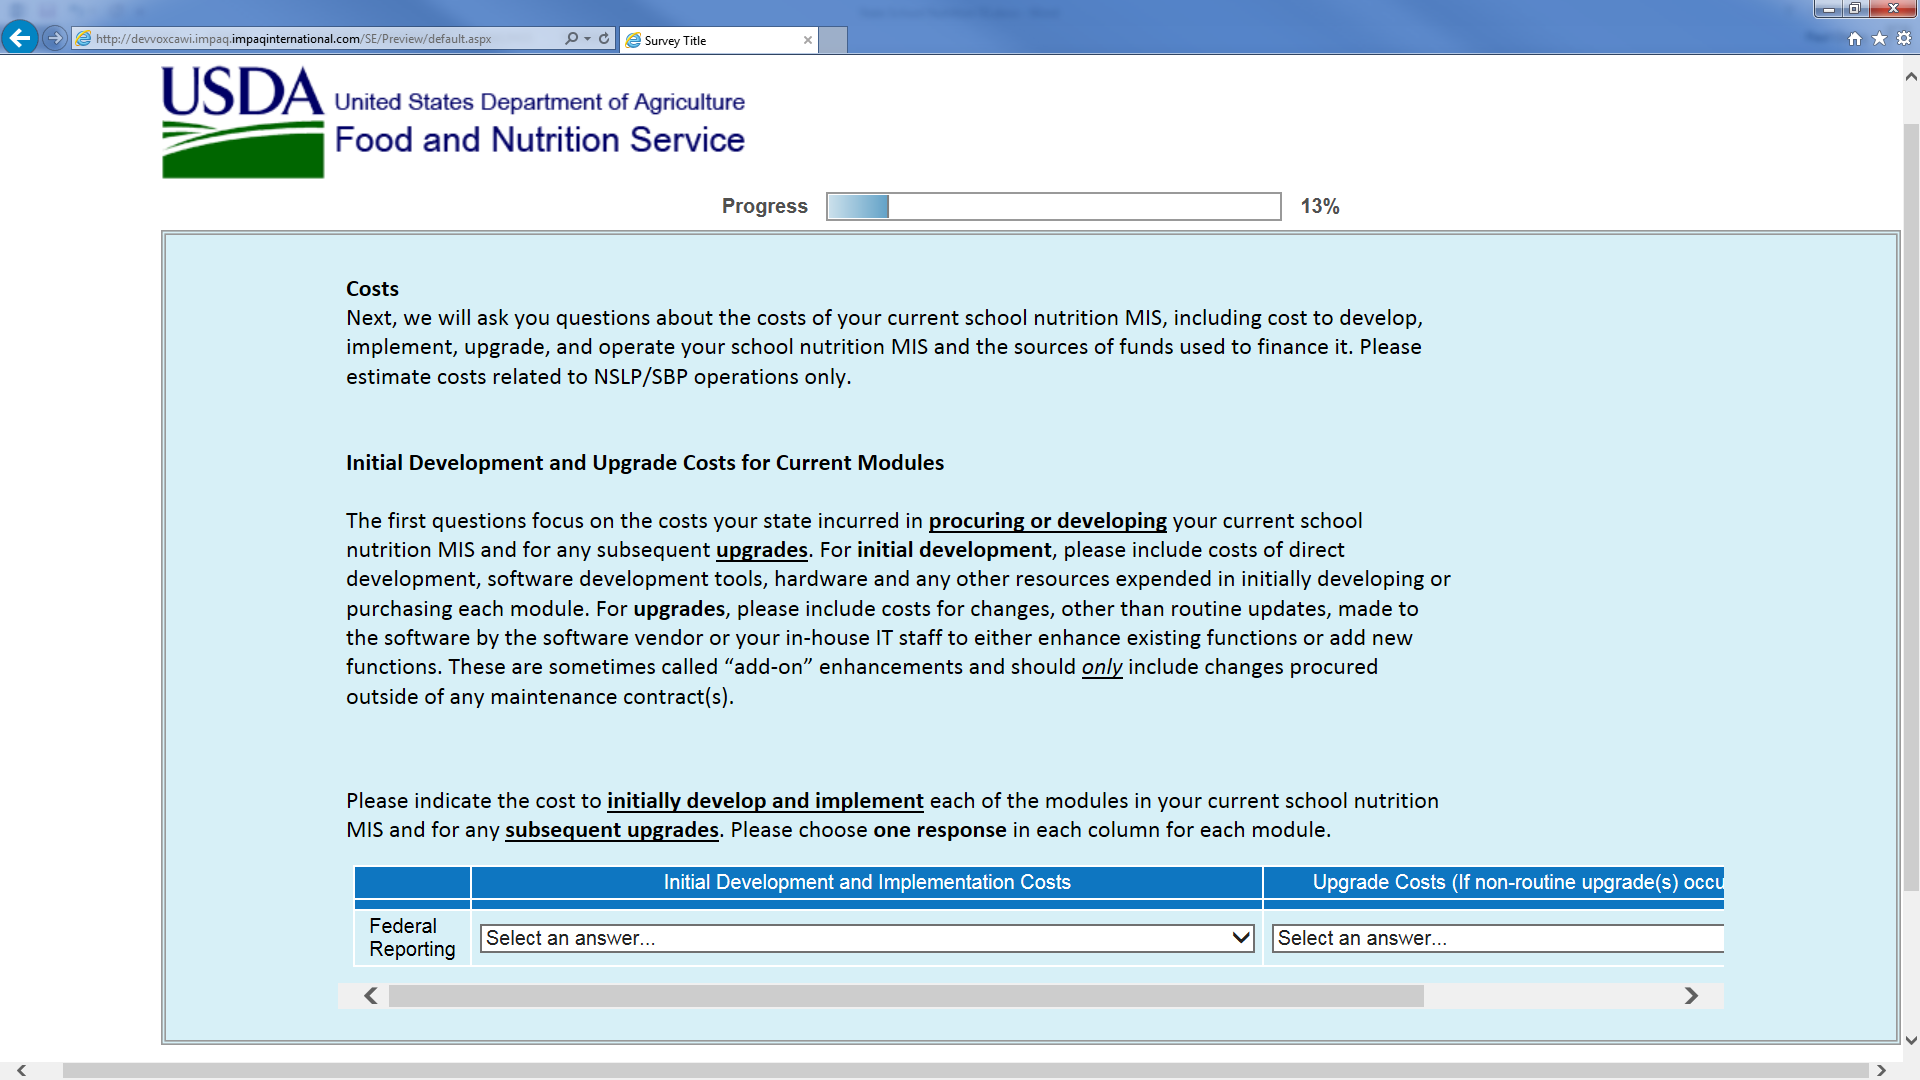The image size is (1920, 1080).
Task: Open browser Tools gear icon
Action: click(x=1904, y=38)
